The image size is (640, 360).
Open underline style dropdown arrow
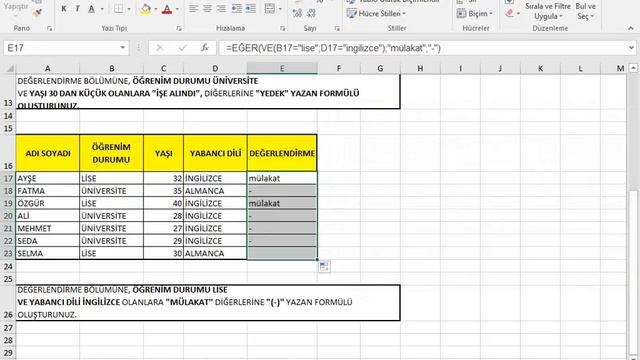(102, 9)
